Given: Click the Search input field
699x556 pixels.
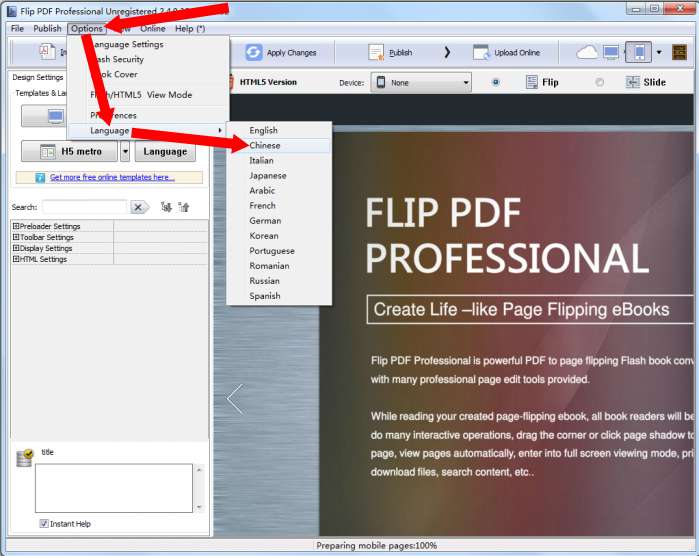Looking at the screenshot, I should coord(85,207).
